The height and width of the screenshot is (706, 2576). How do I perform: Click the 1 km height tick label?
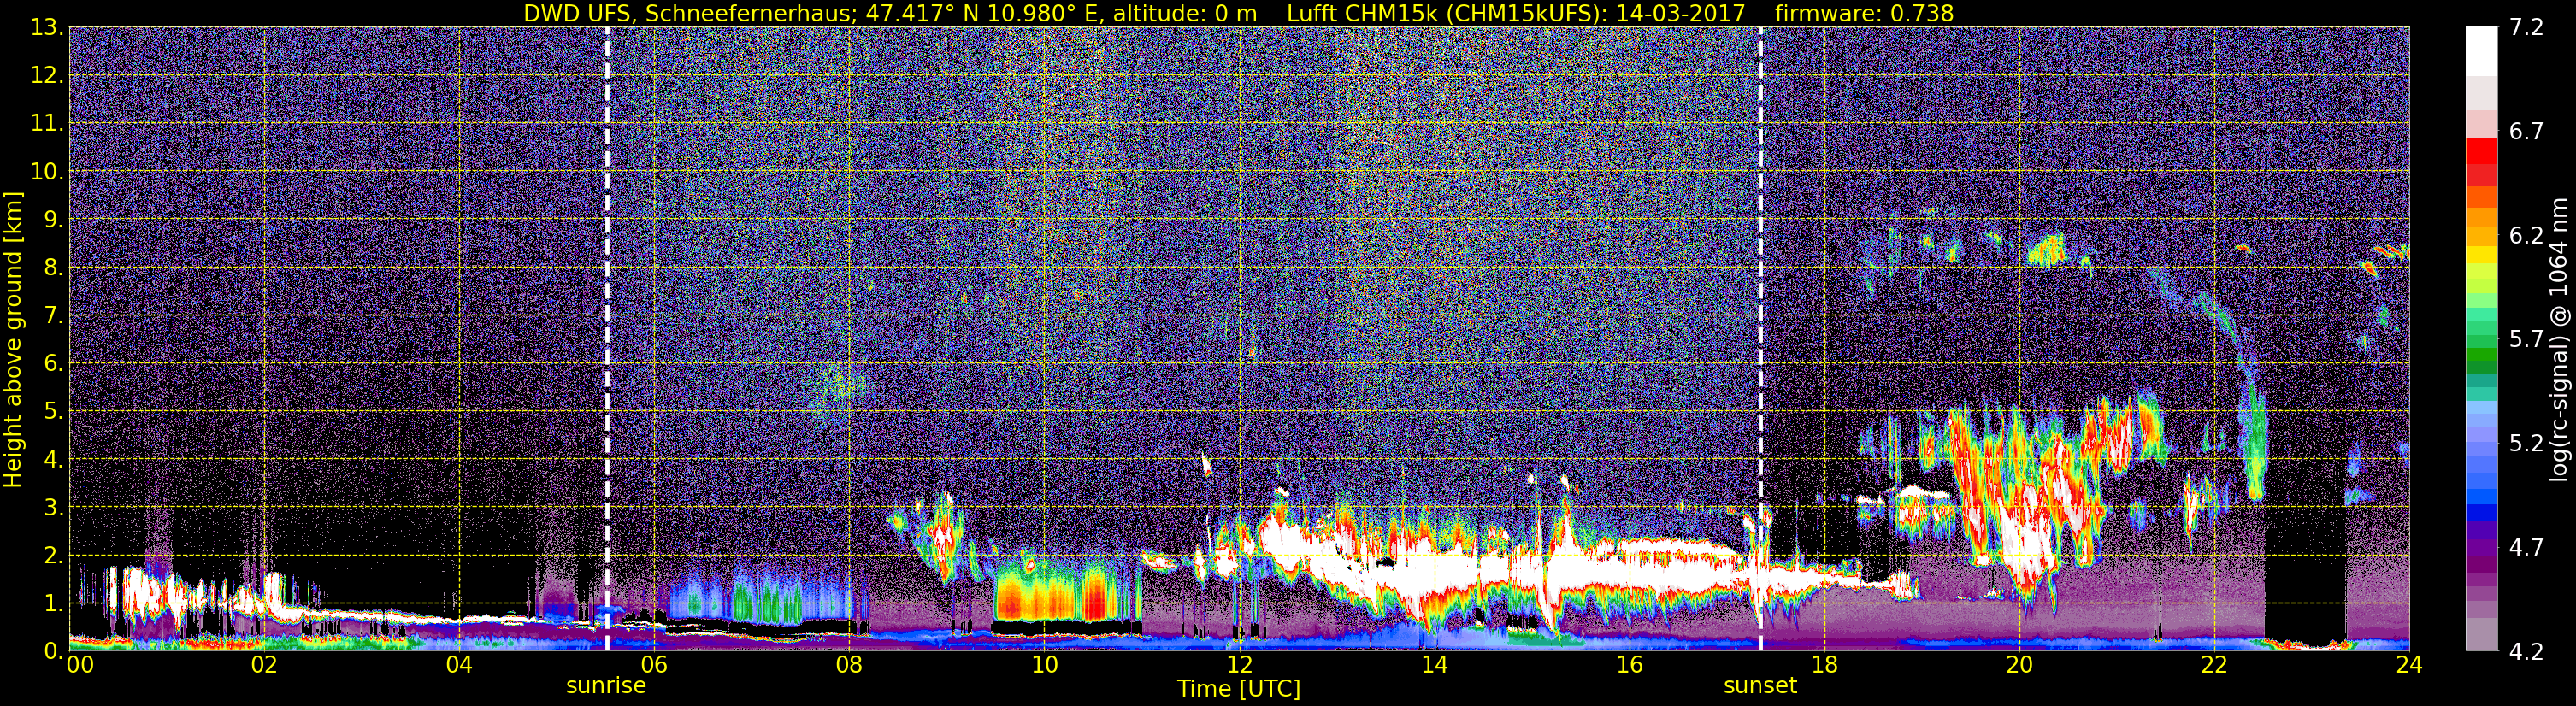pos(54,604)
